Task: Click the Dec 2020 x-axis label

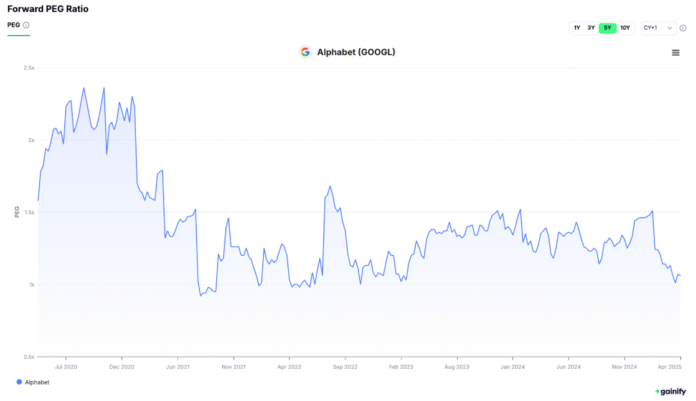Action: click(122, 367)
